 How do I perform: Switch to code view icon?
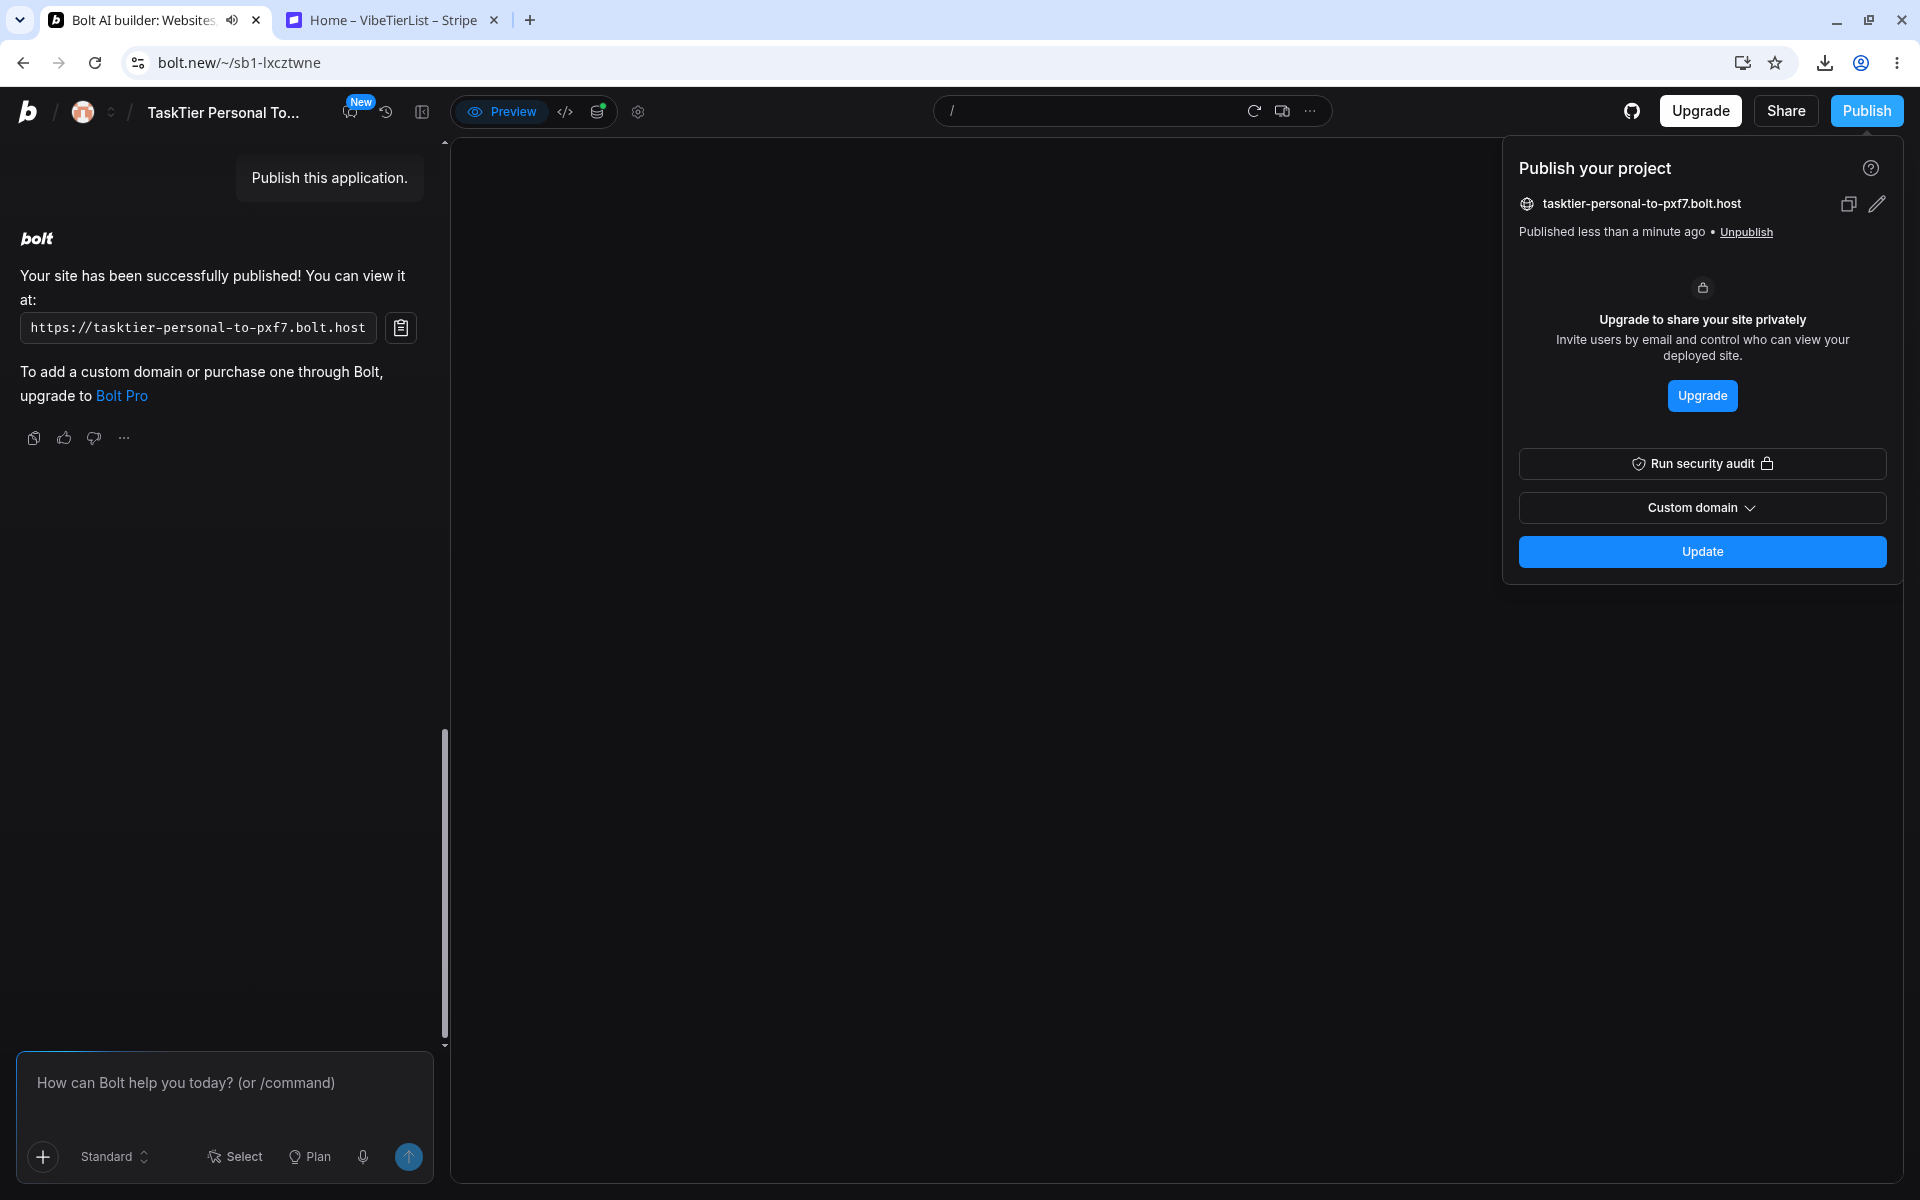coord(565,112)
